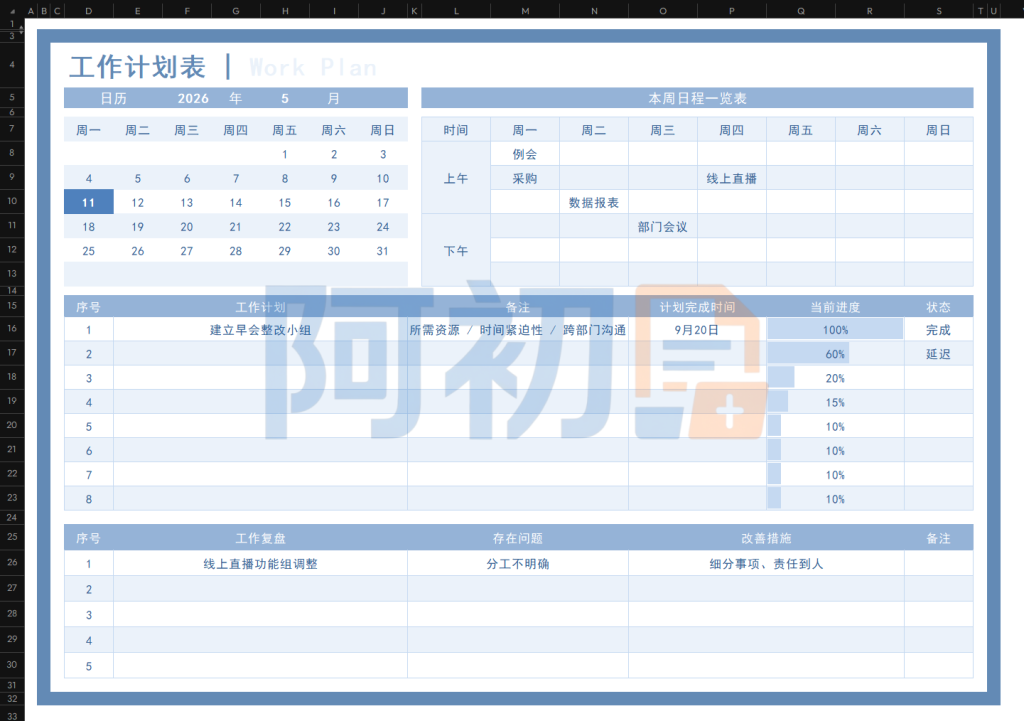Select the 周日 header in weekly schedule
Screen dimensions: 1024x721
pos(938,130)
